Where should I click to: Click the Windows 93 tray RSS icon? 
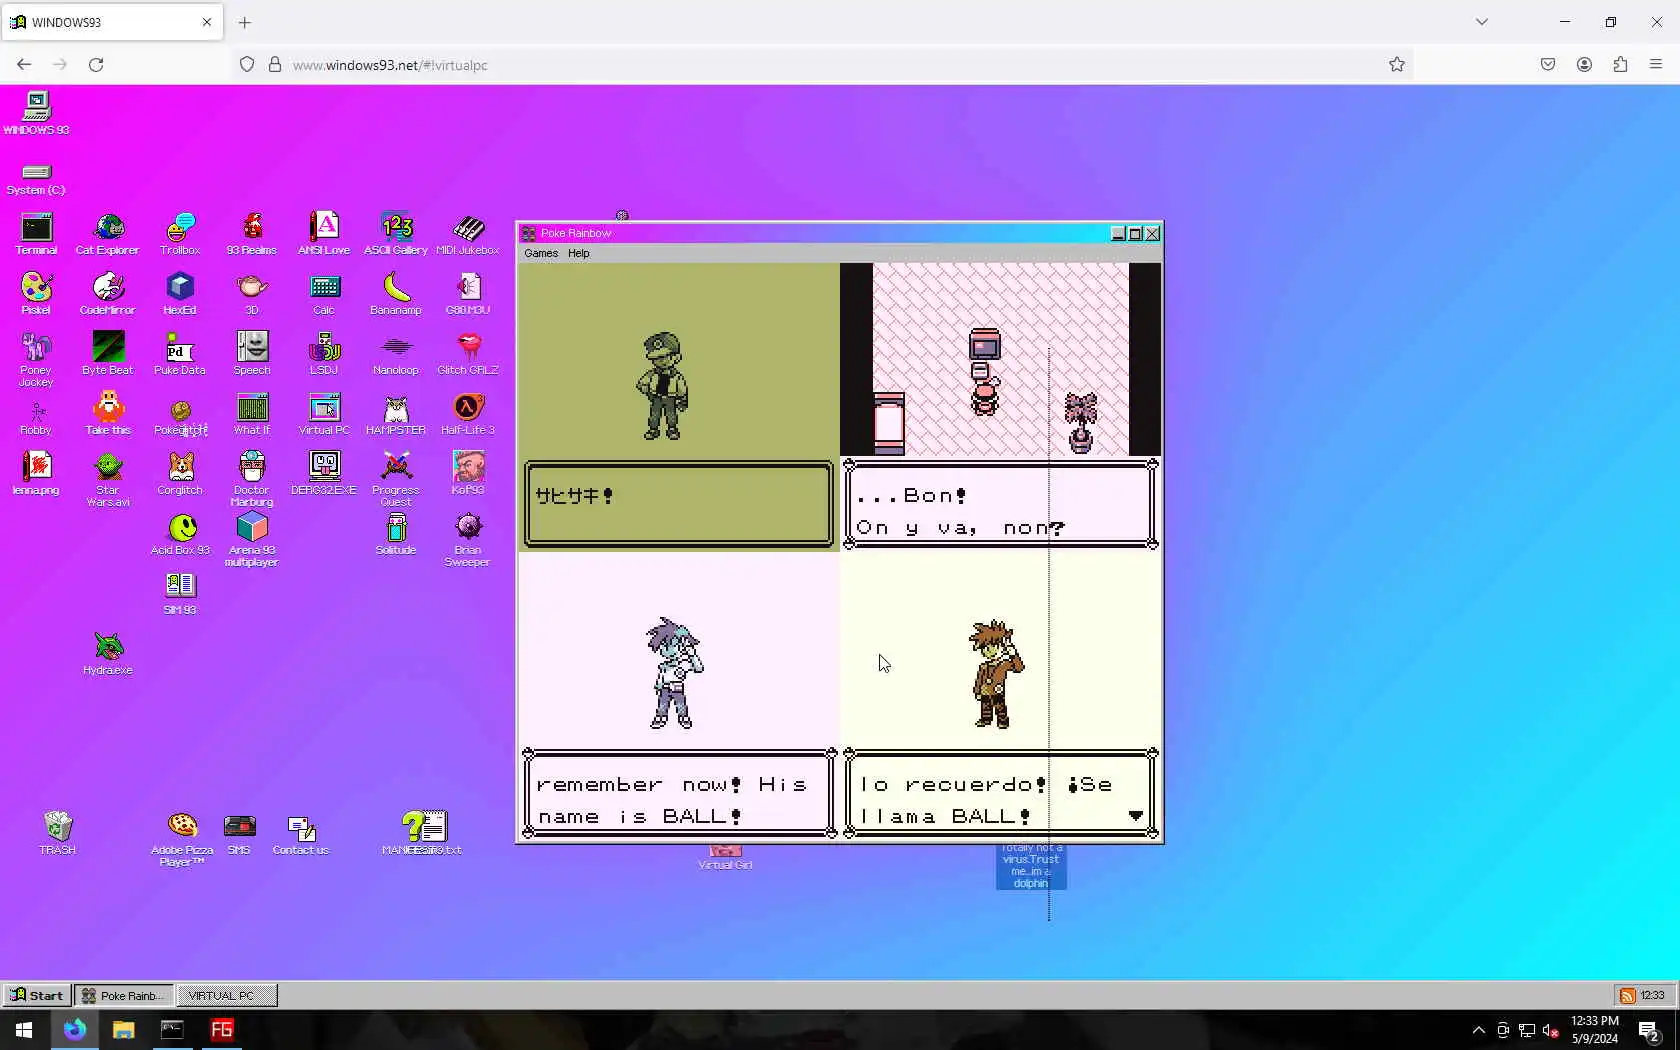tap(1627, 995)
